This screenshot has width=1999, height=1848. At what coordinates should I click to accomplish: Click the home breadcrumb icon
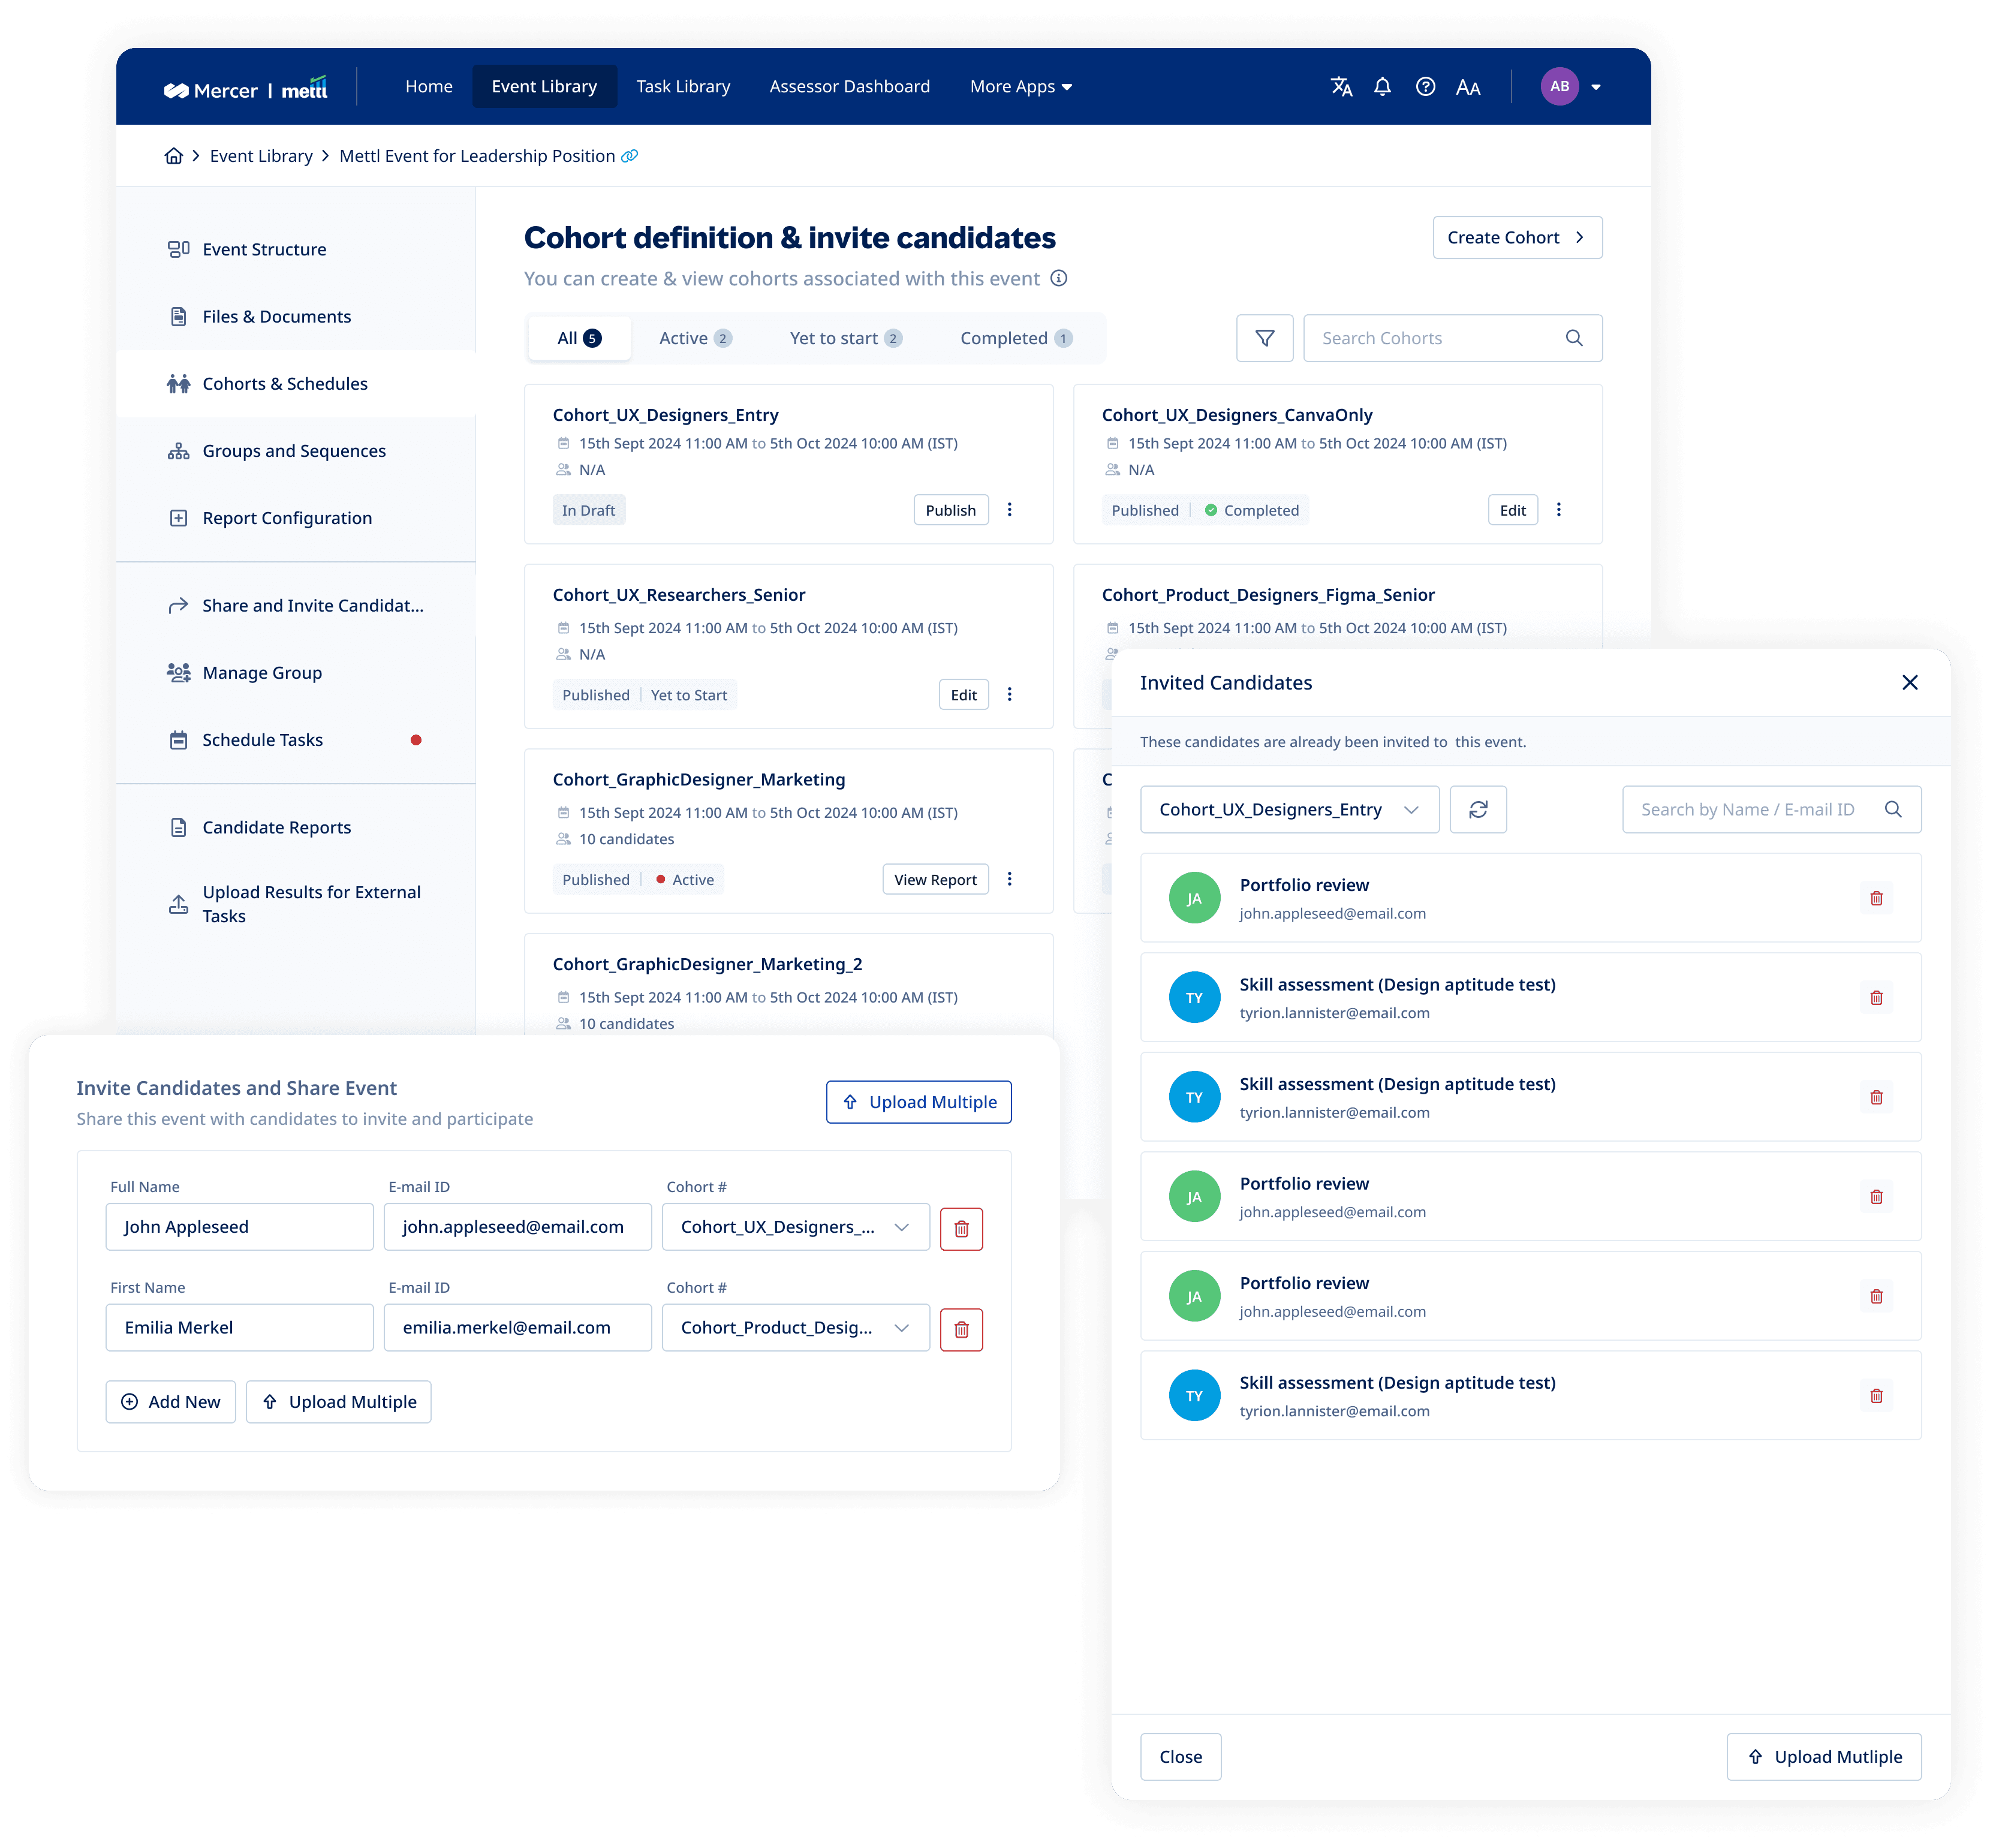point(174,156)
